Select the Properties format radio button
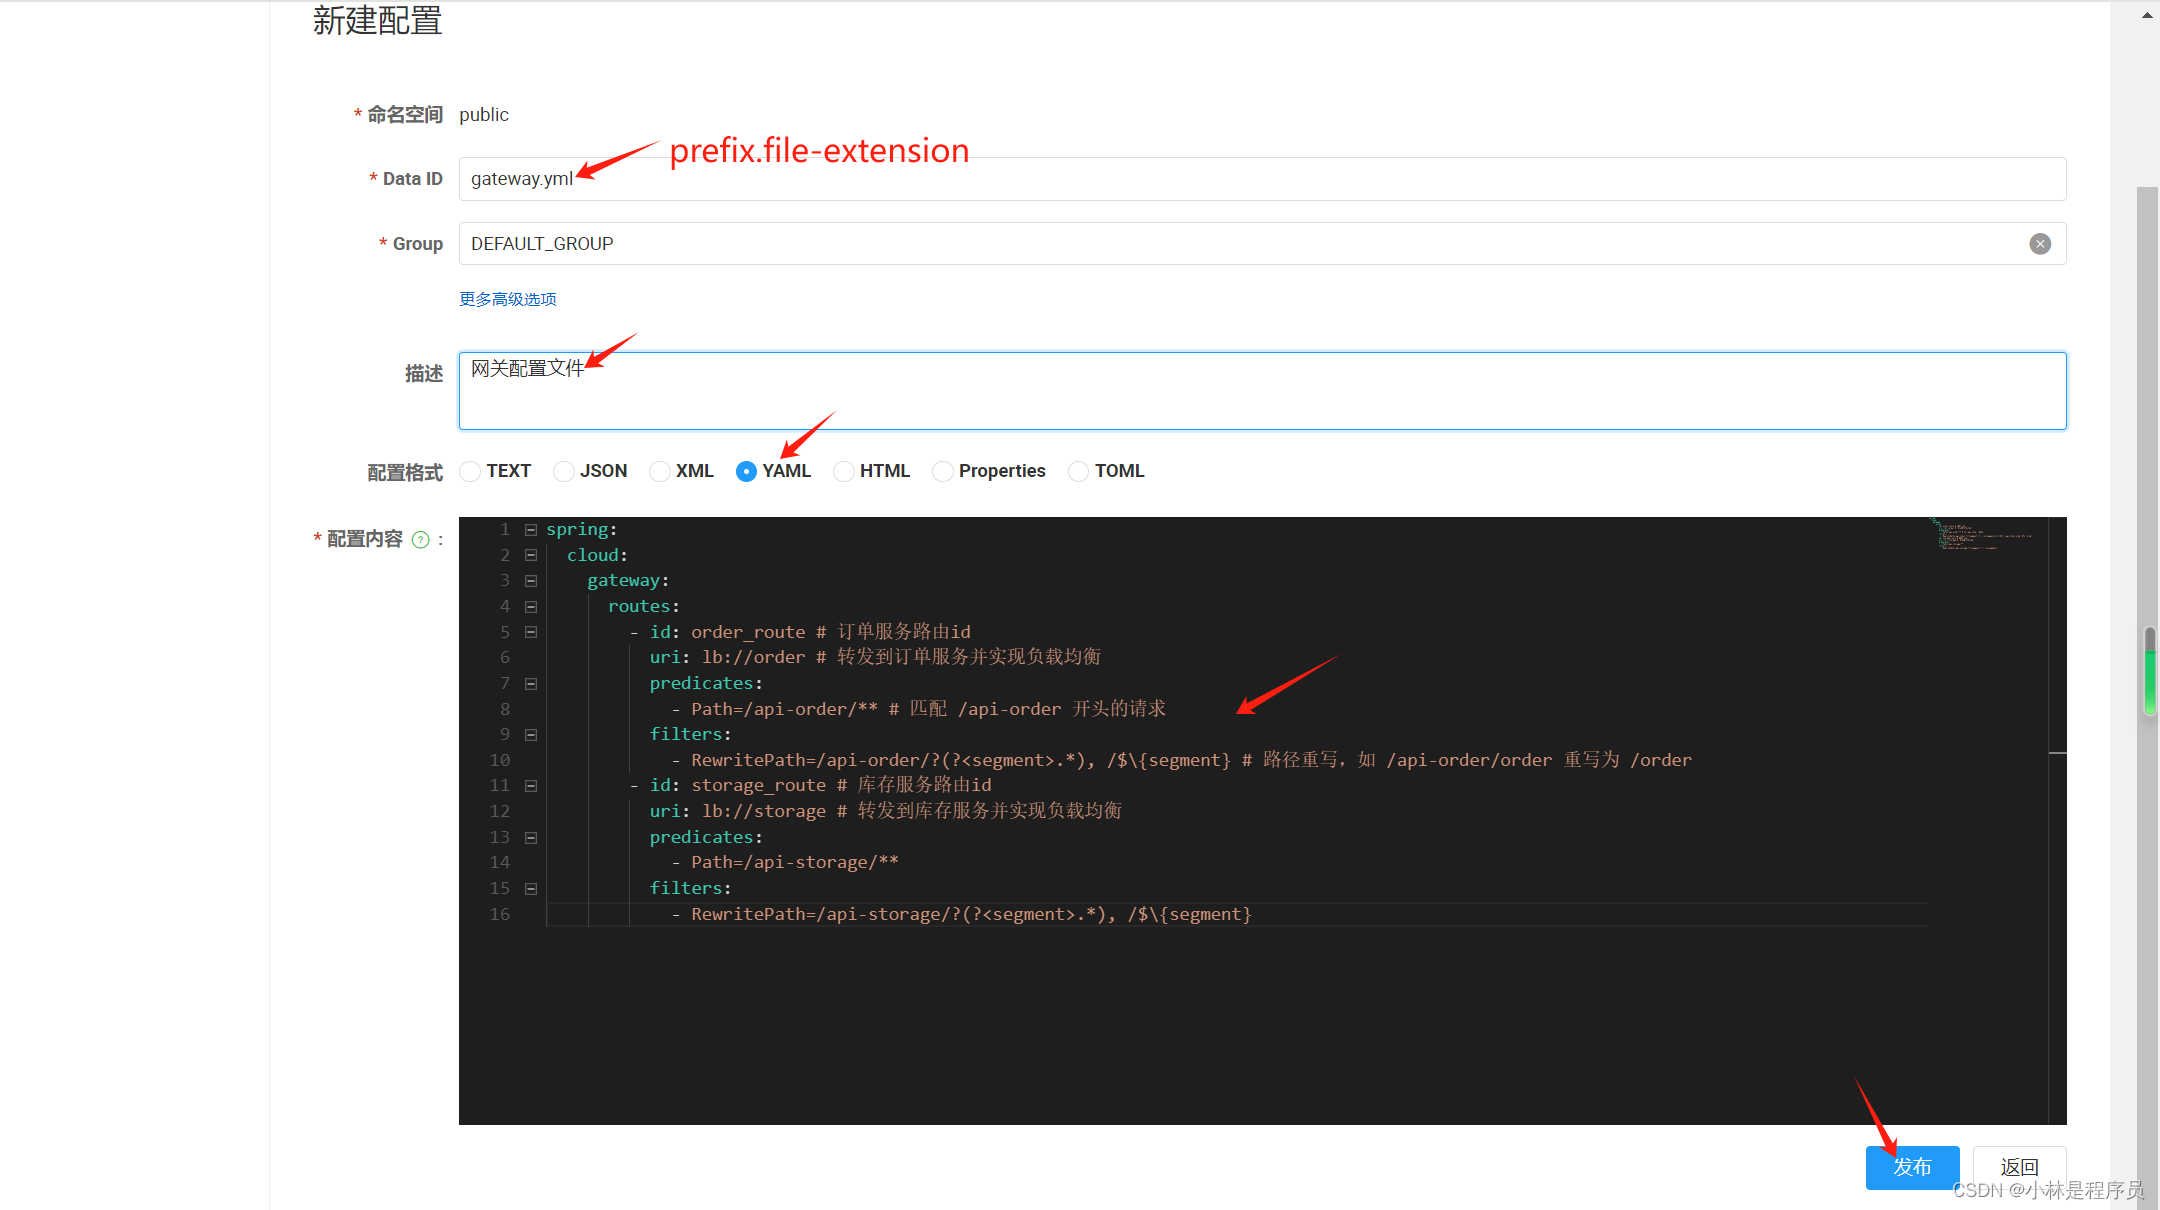The width and height of the screenshot is (2160, 1210). pyautogui.click(x=942, y=471)
